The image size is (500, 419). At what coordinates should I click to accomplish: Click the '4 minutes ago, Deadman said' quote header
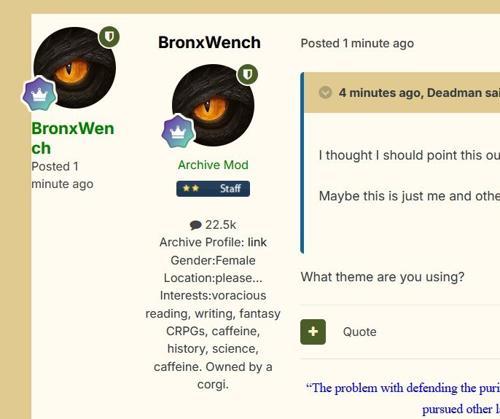(419, 93)
